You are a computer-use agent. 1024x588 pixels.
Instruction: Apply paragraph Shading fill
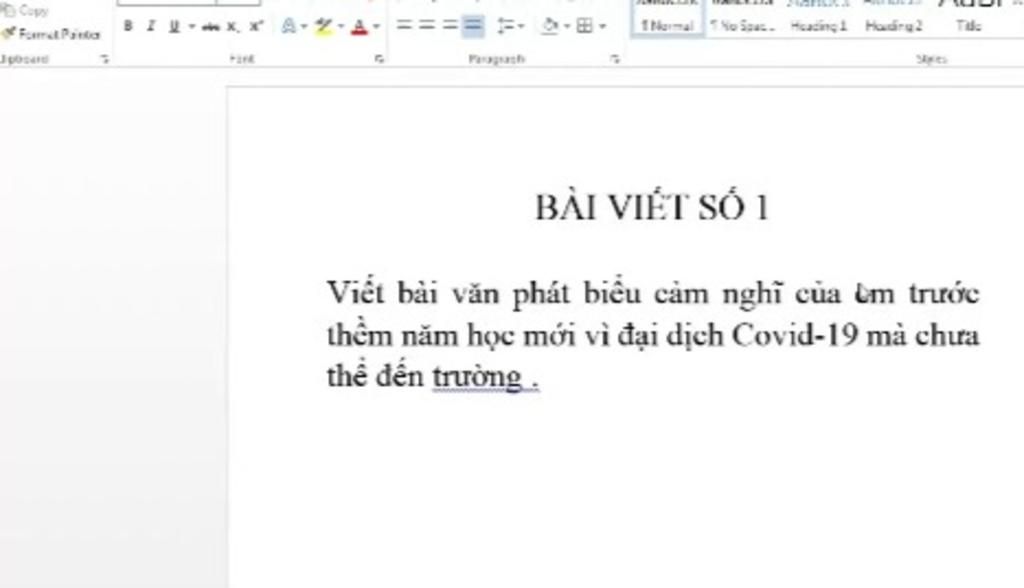pos(551,26)
